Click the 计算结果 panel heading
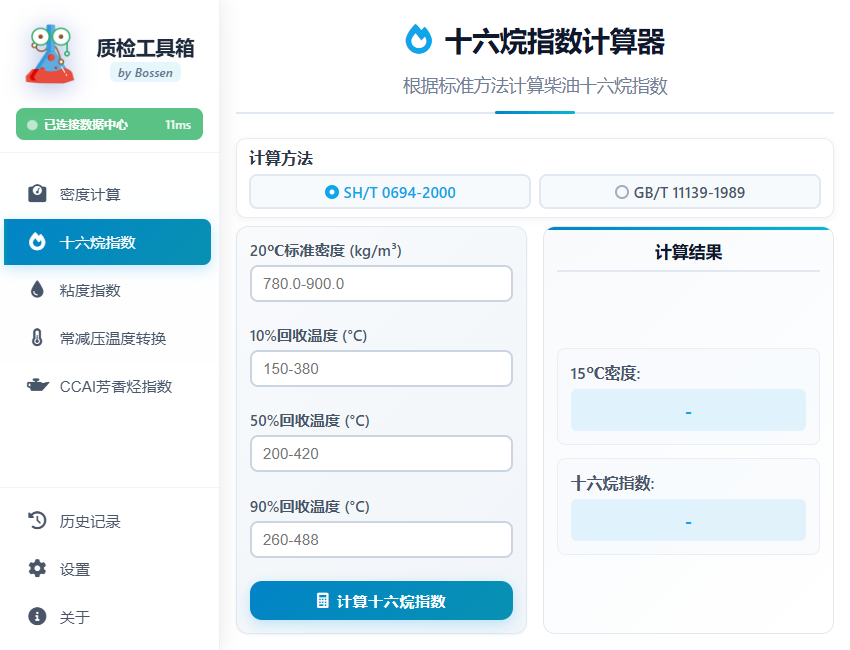The width and height of the screenshot is (850, 650). pyautogui.click(x=688, y=252)
